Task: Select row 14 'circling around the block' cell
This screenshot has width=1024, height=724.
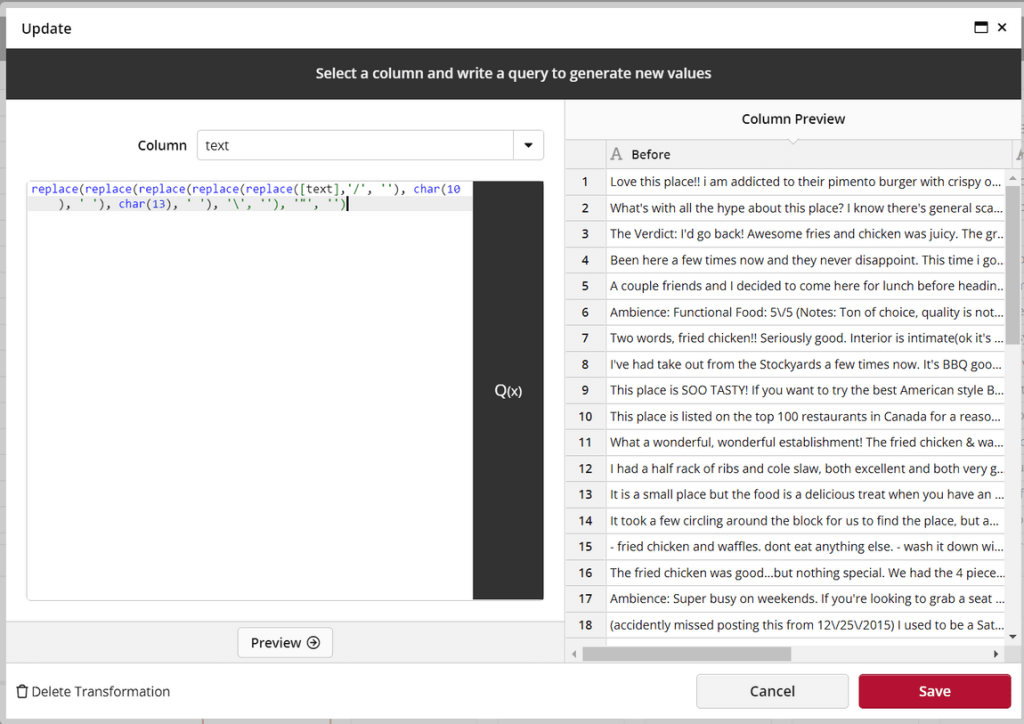Action: 806,520
